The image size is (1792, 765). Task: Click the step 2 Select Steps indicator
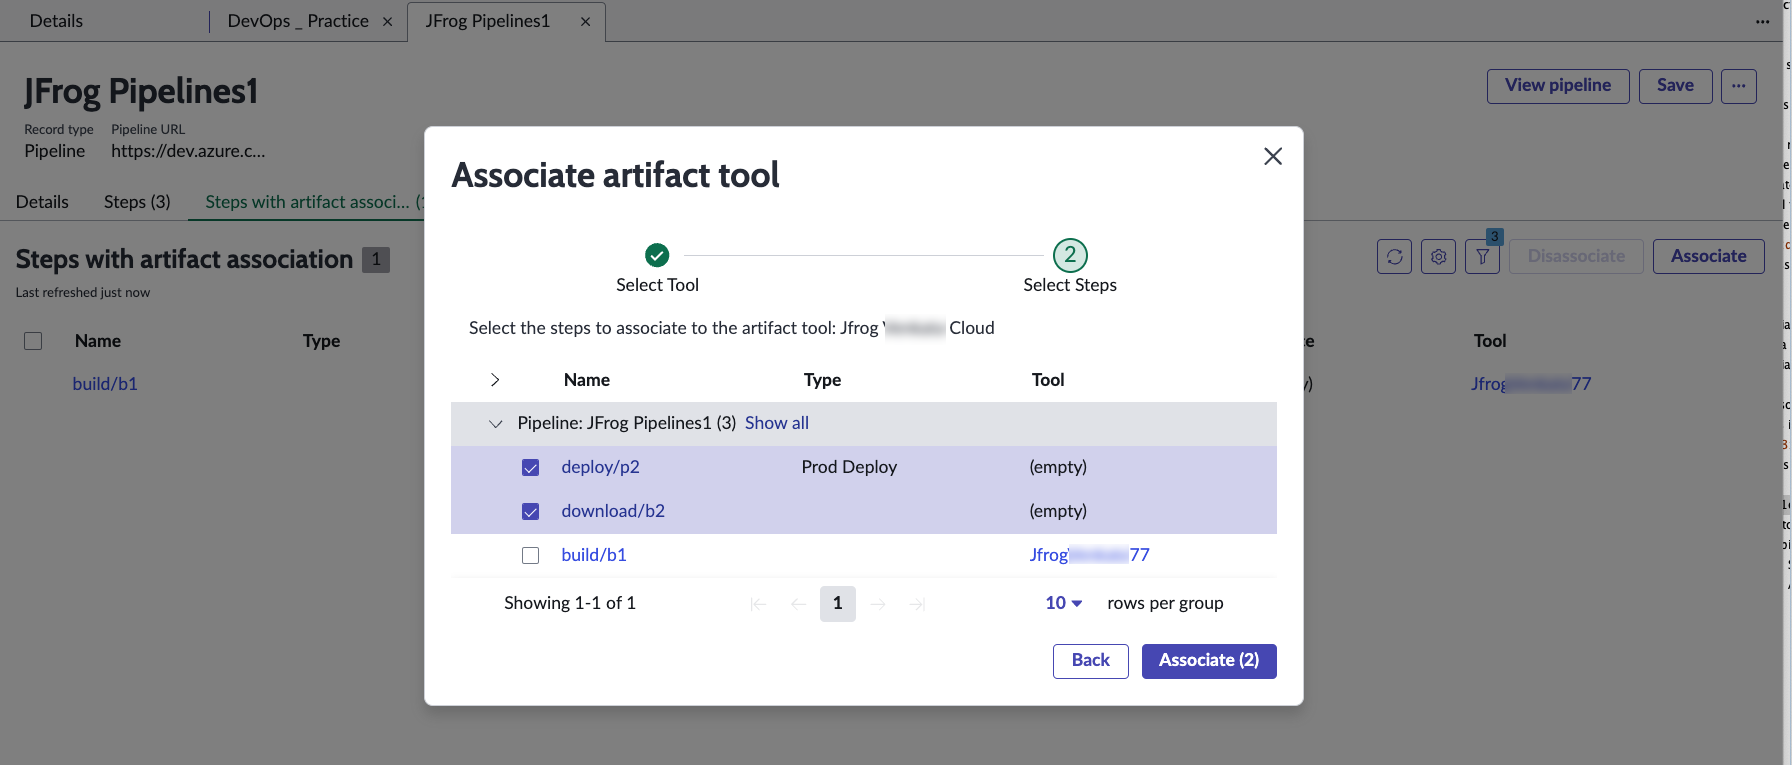(x=1070, y=255)
